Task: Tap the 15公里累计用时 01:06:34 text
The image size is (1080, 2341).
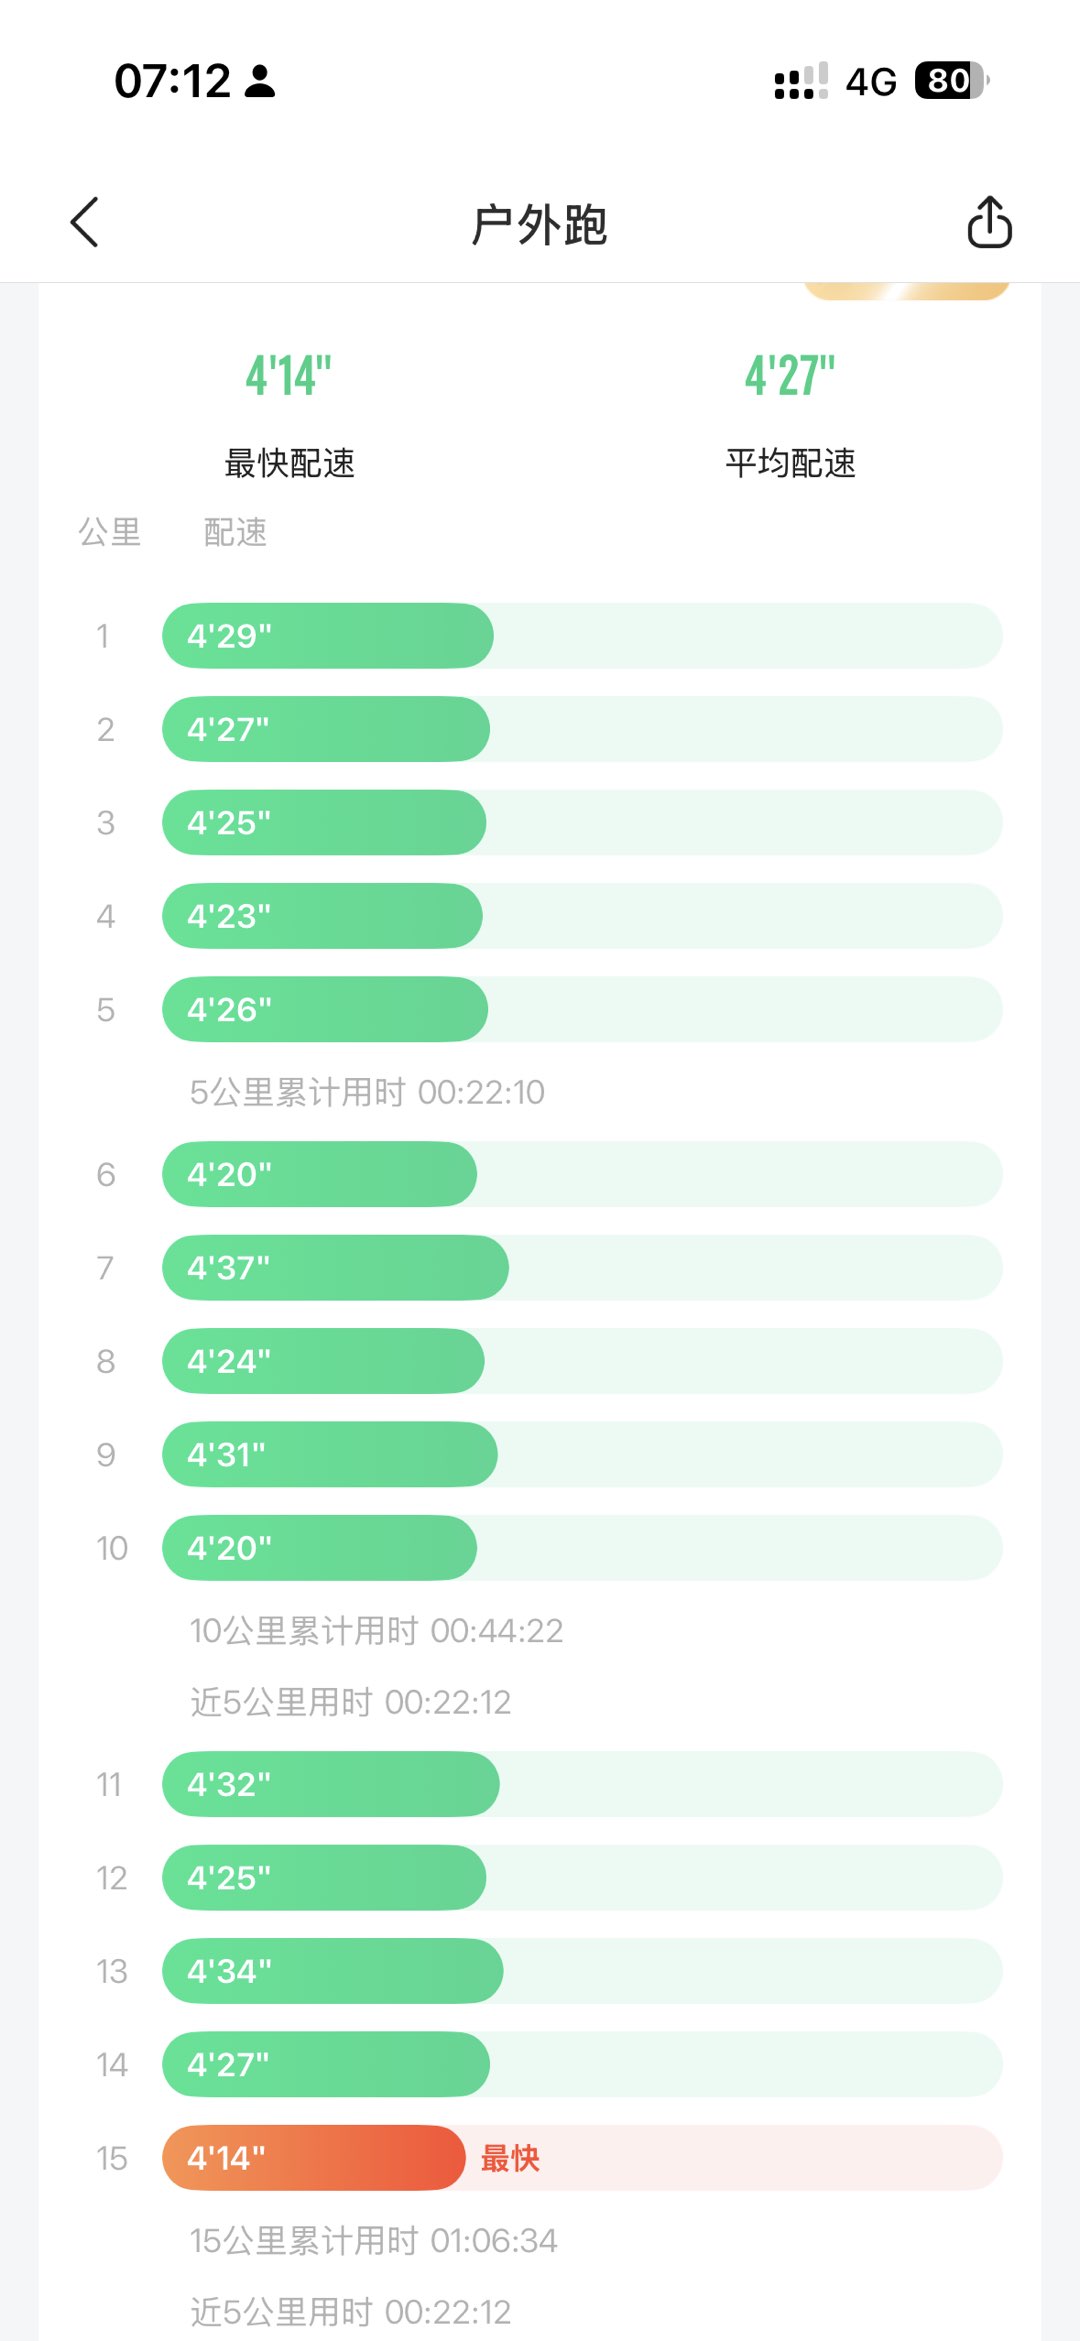Action: click(373, 2241)
